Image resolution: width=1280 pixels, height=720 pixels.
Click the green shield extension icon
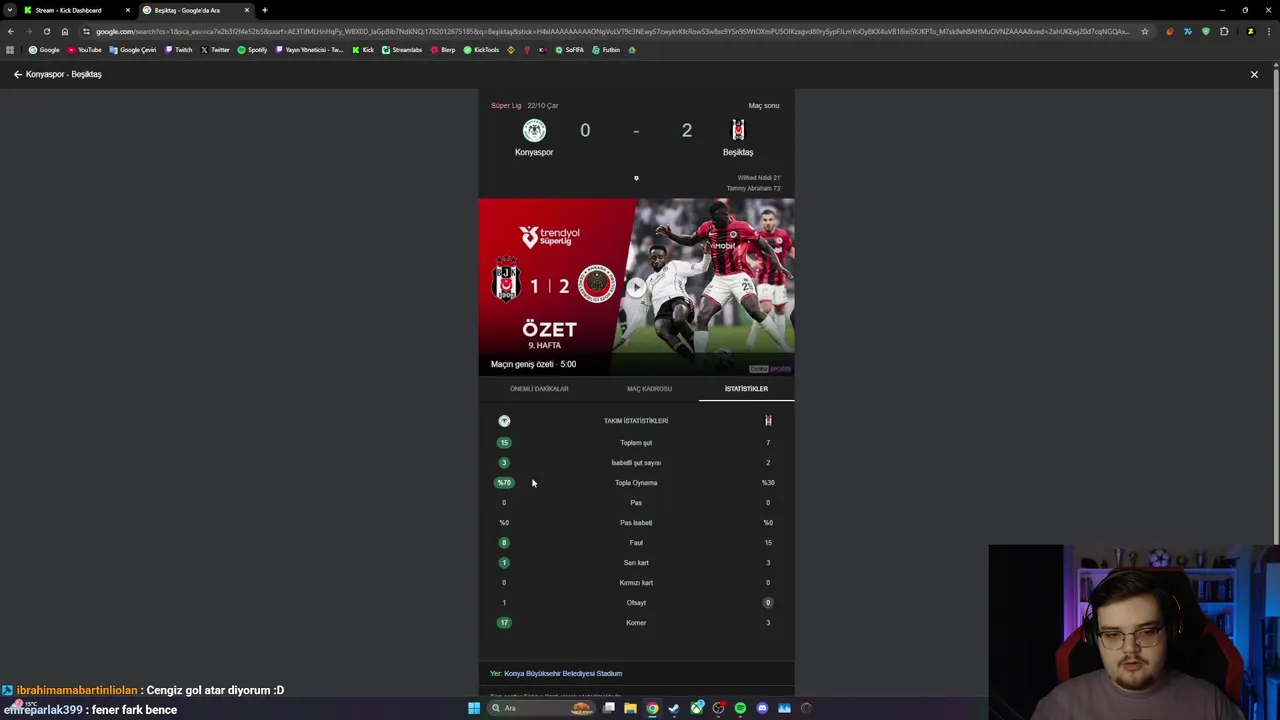(1206, 31)
